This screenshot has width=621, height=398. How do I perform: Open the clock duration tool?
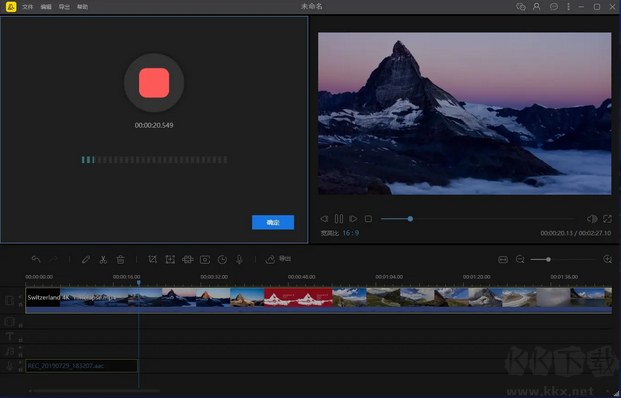tap(222, 259)
